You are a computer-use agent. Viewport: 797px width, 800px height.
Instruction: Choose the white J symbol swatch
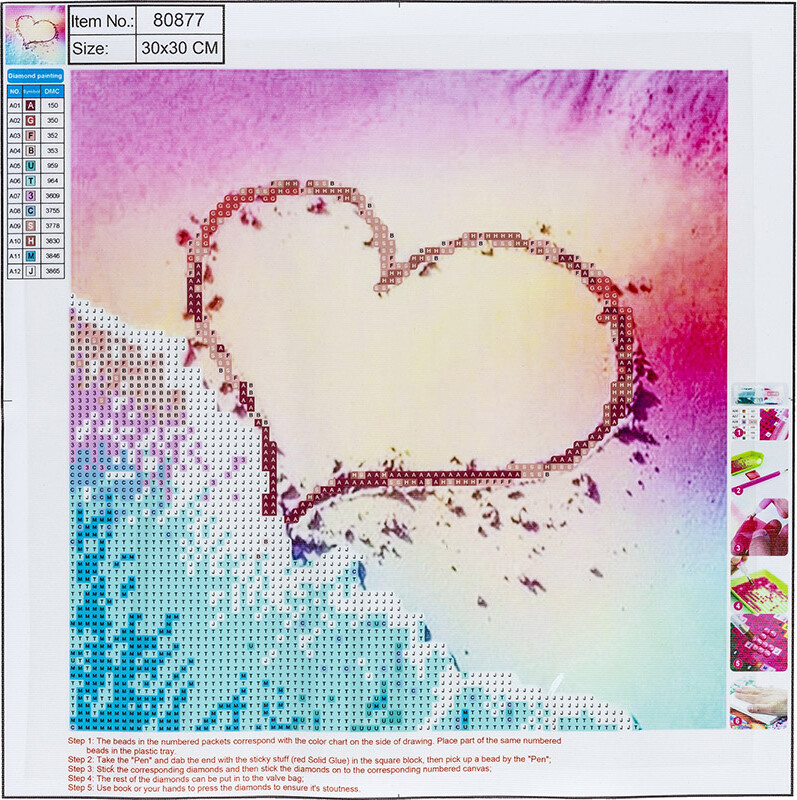pos(31,270)
